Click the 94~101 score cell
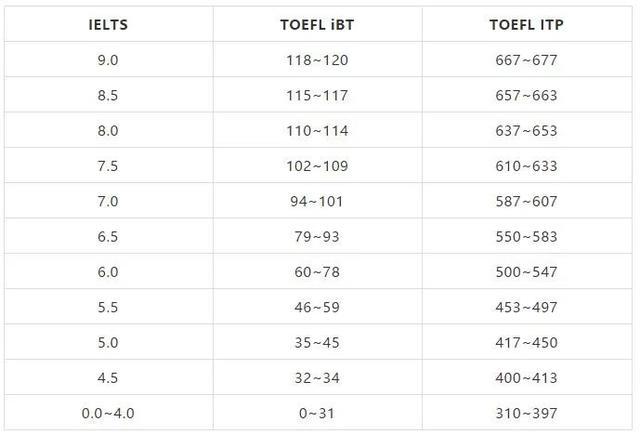This screenshot has height=435, width=640. (316, 201)
